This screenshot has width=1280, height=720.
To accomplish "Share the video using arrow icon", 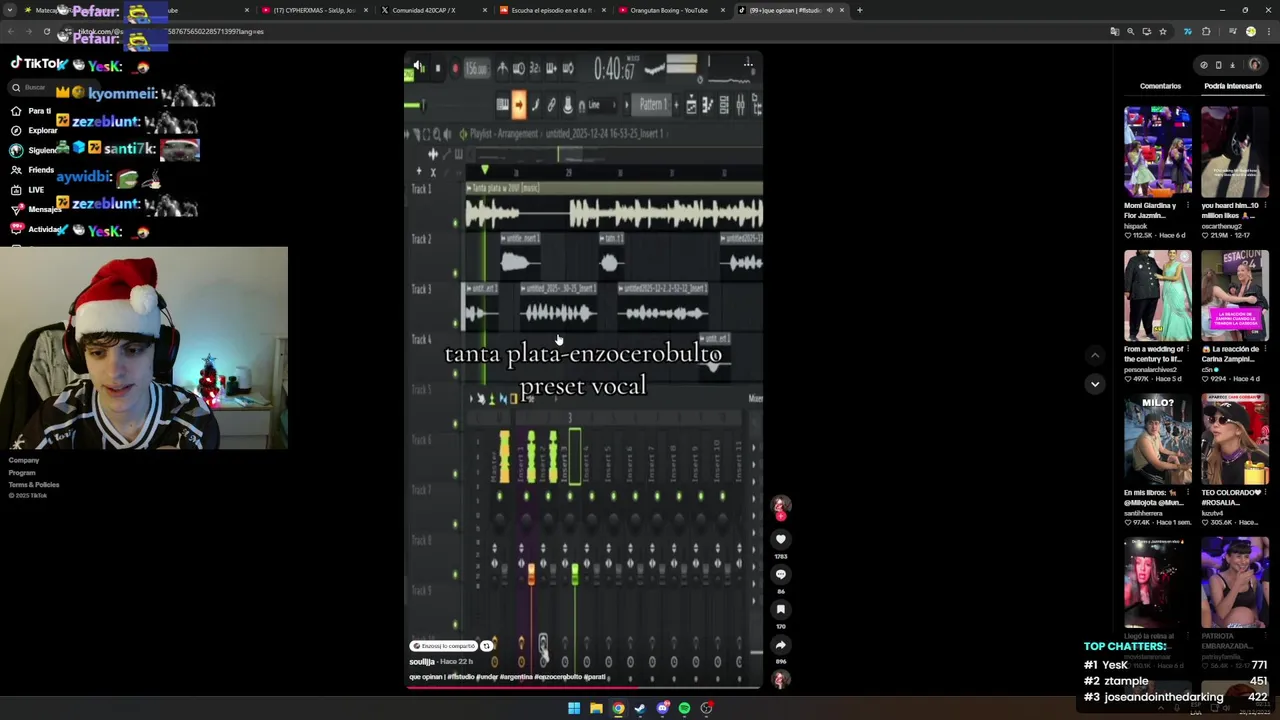I will 781,645.
